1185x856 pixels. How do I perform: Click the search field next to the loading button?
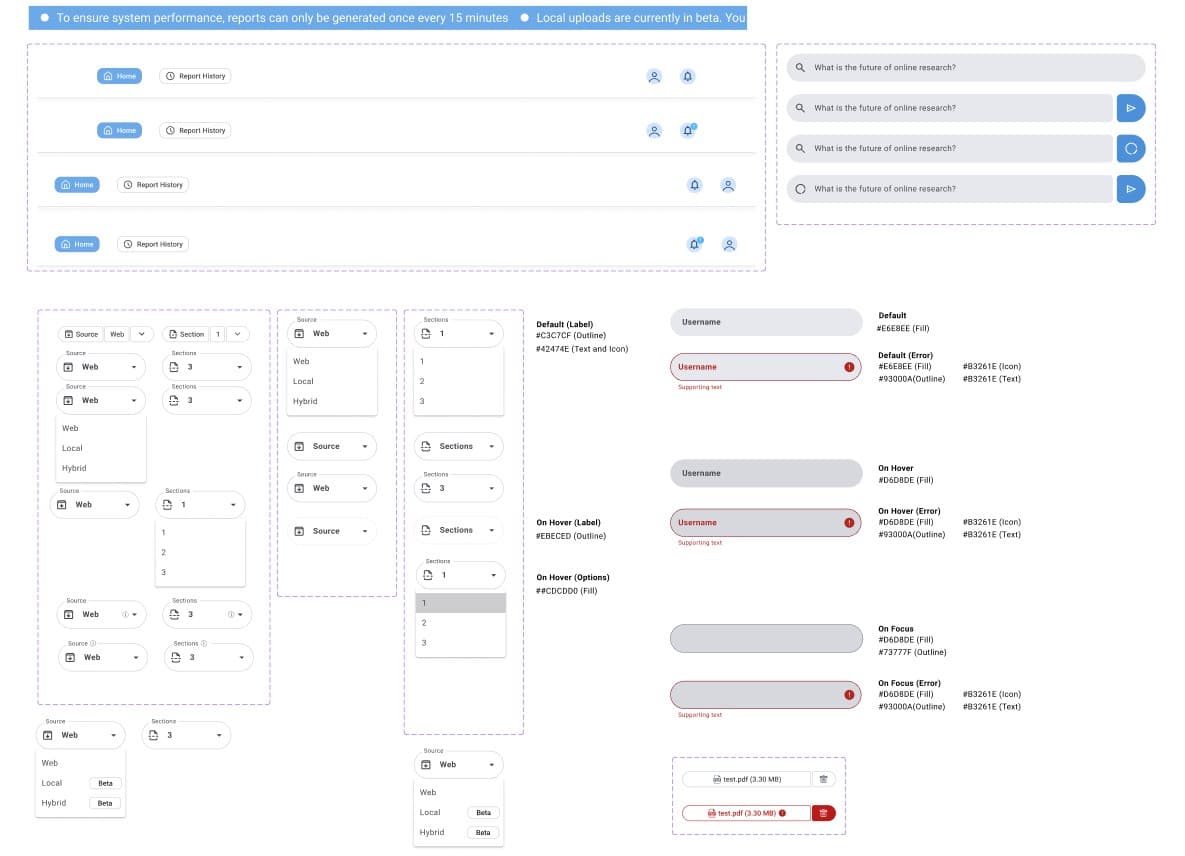click(x=950, y=149)
